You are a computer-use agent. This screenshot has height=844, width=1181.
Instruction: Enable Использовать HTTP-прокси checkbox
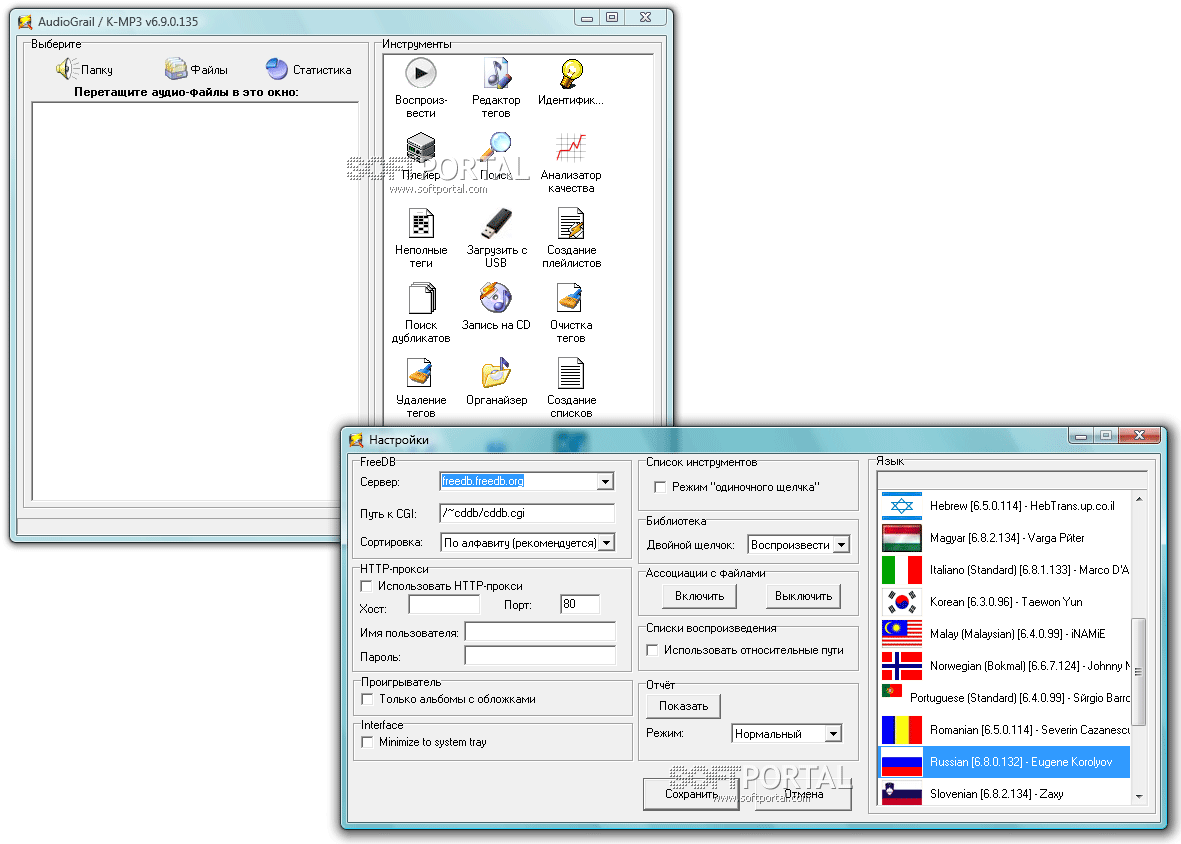tap(367, 586)
